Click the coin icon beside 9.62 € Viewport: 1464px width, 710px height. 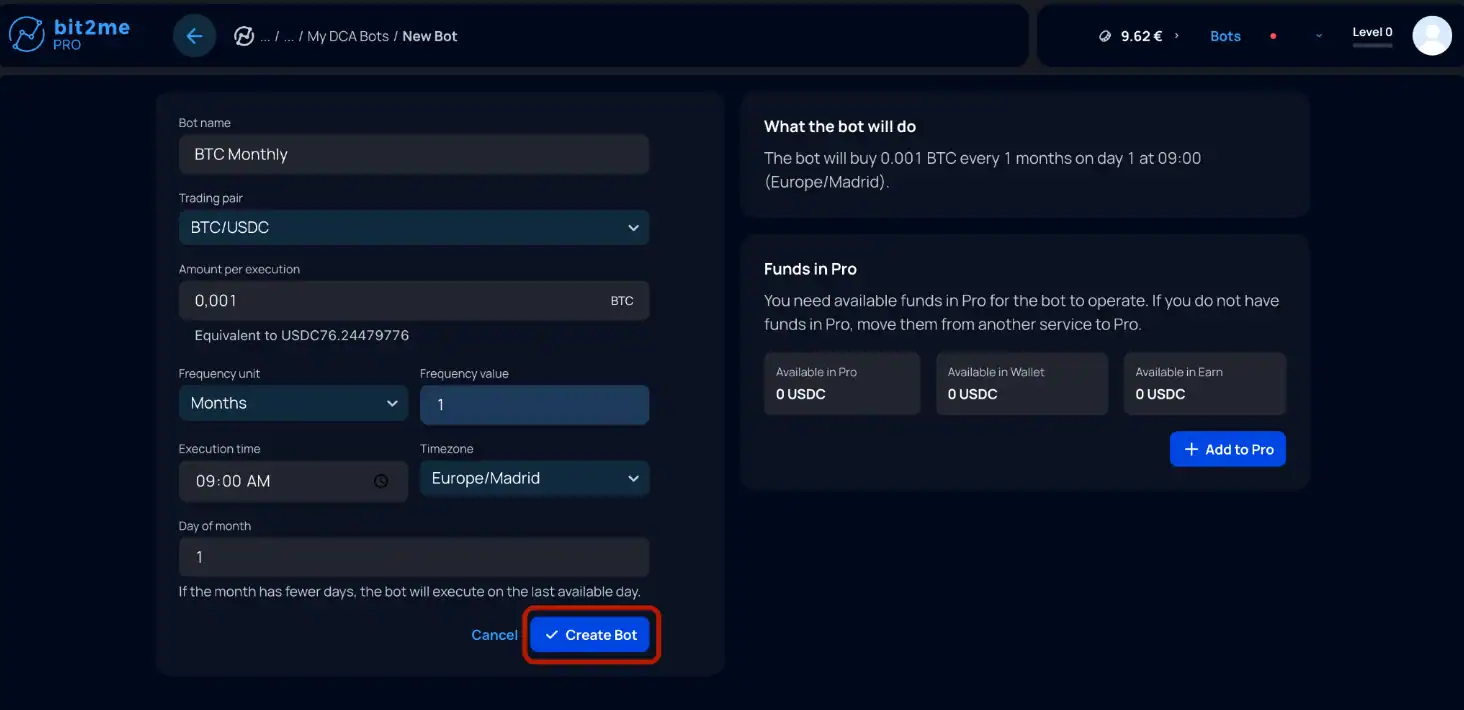click(1105, 36)
